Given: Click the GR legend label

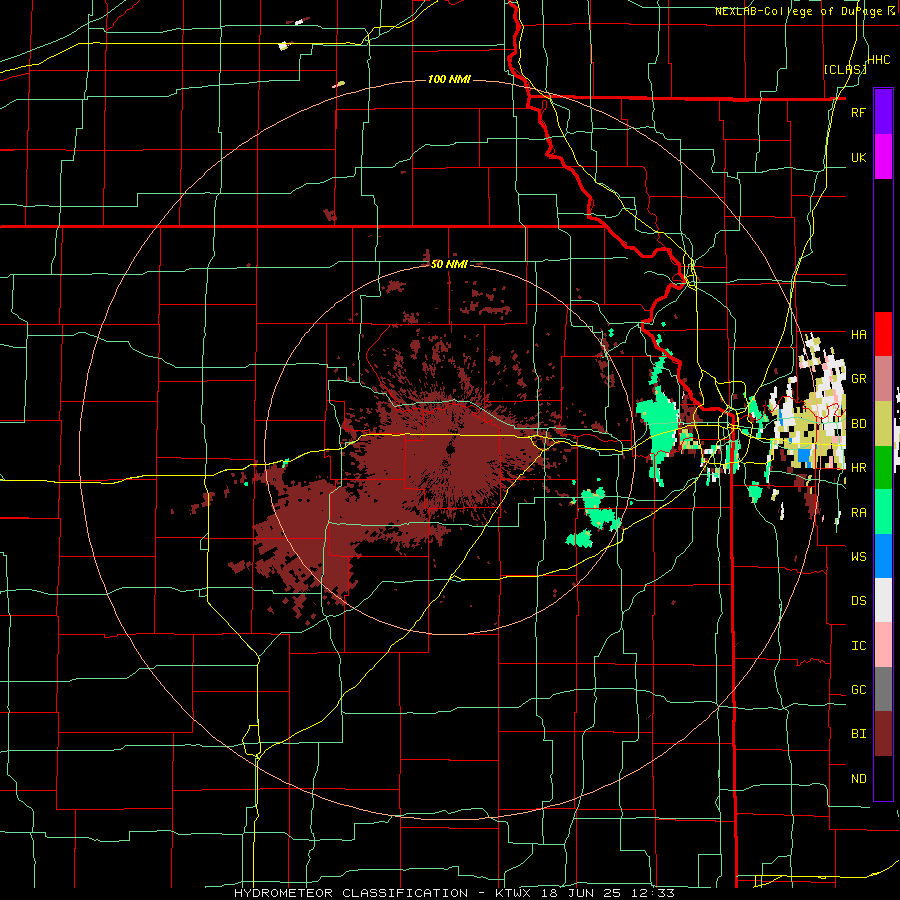Looking at the screenshot, I should (x=858, y=379).
